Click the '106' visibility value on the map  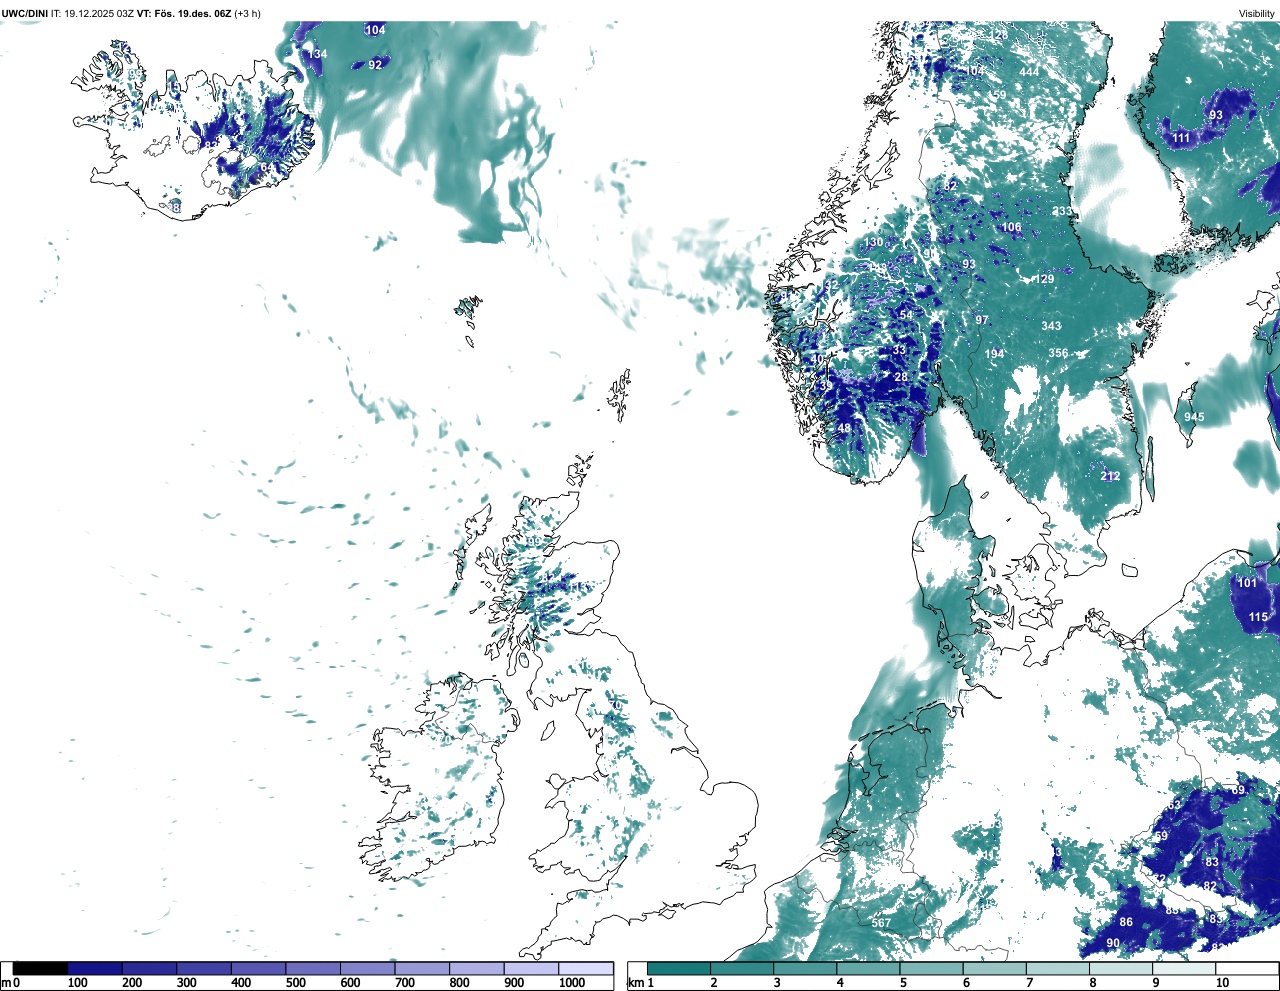(x=1012, y=227)
